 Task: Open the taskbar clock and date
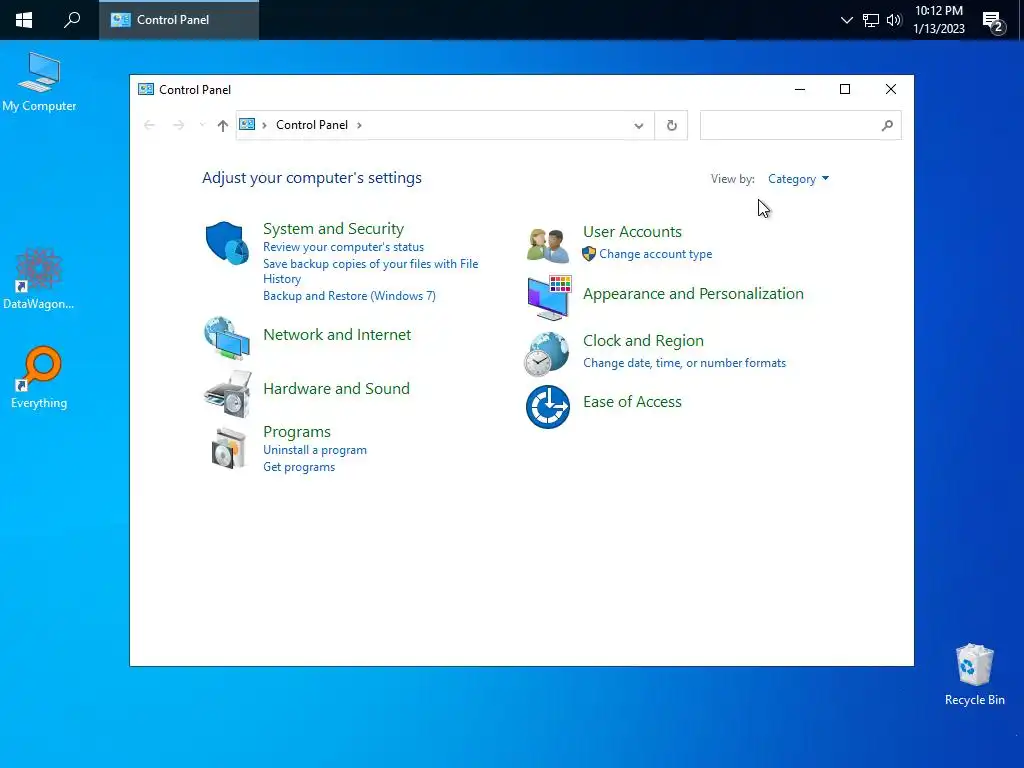pyautogui.click(x=939, y=20)
